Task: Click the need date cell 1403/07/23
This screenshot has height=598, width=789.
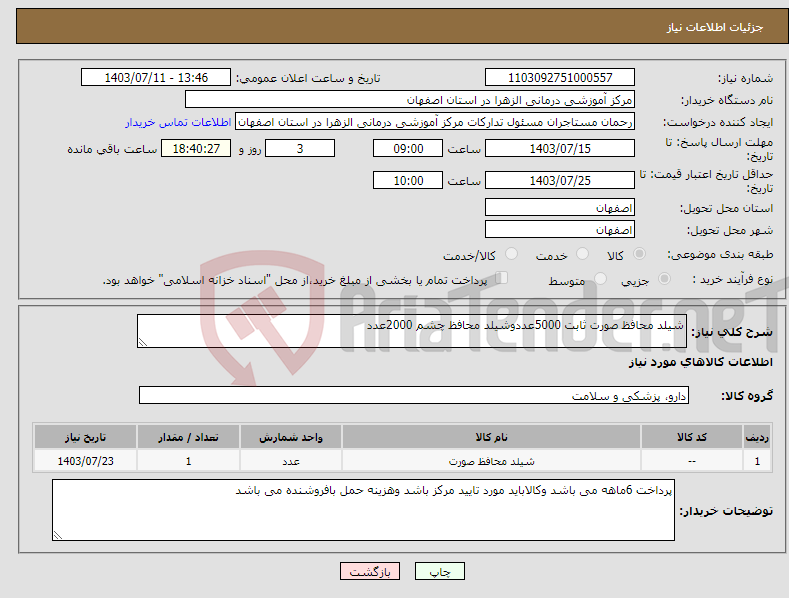Action: coord(85,461)
